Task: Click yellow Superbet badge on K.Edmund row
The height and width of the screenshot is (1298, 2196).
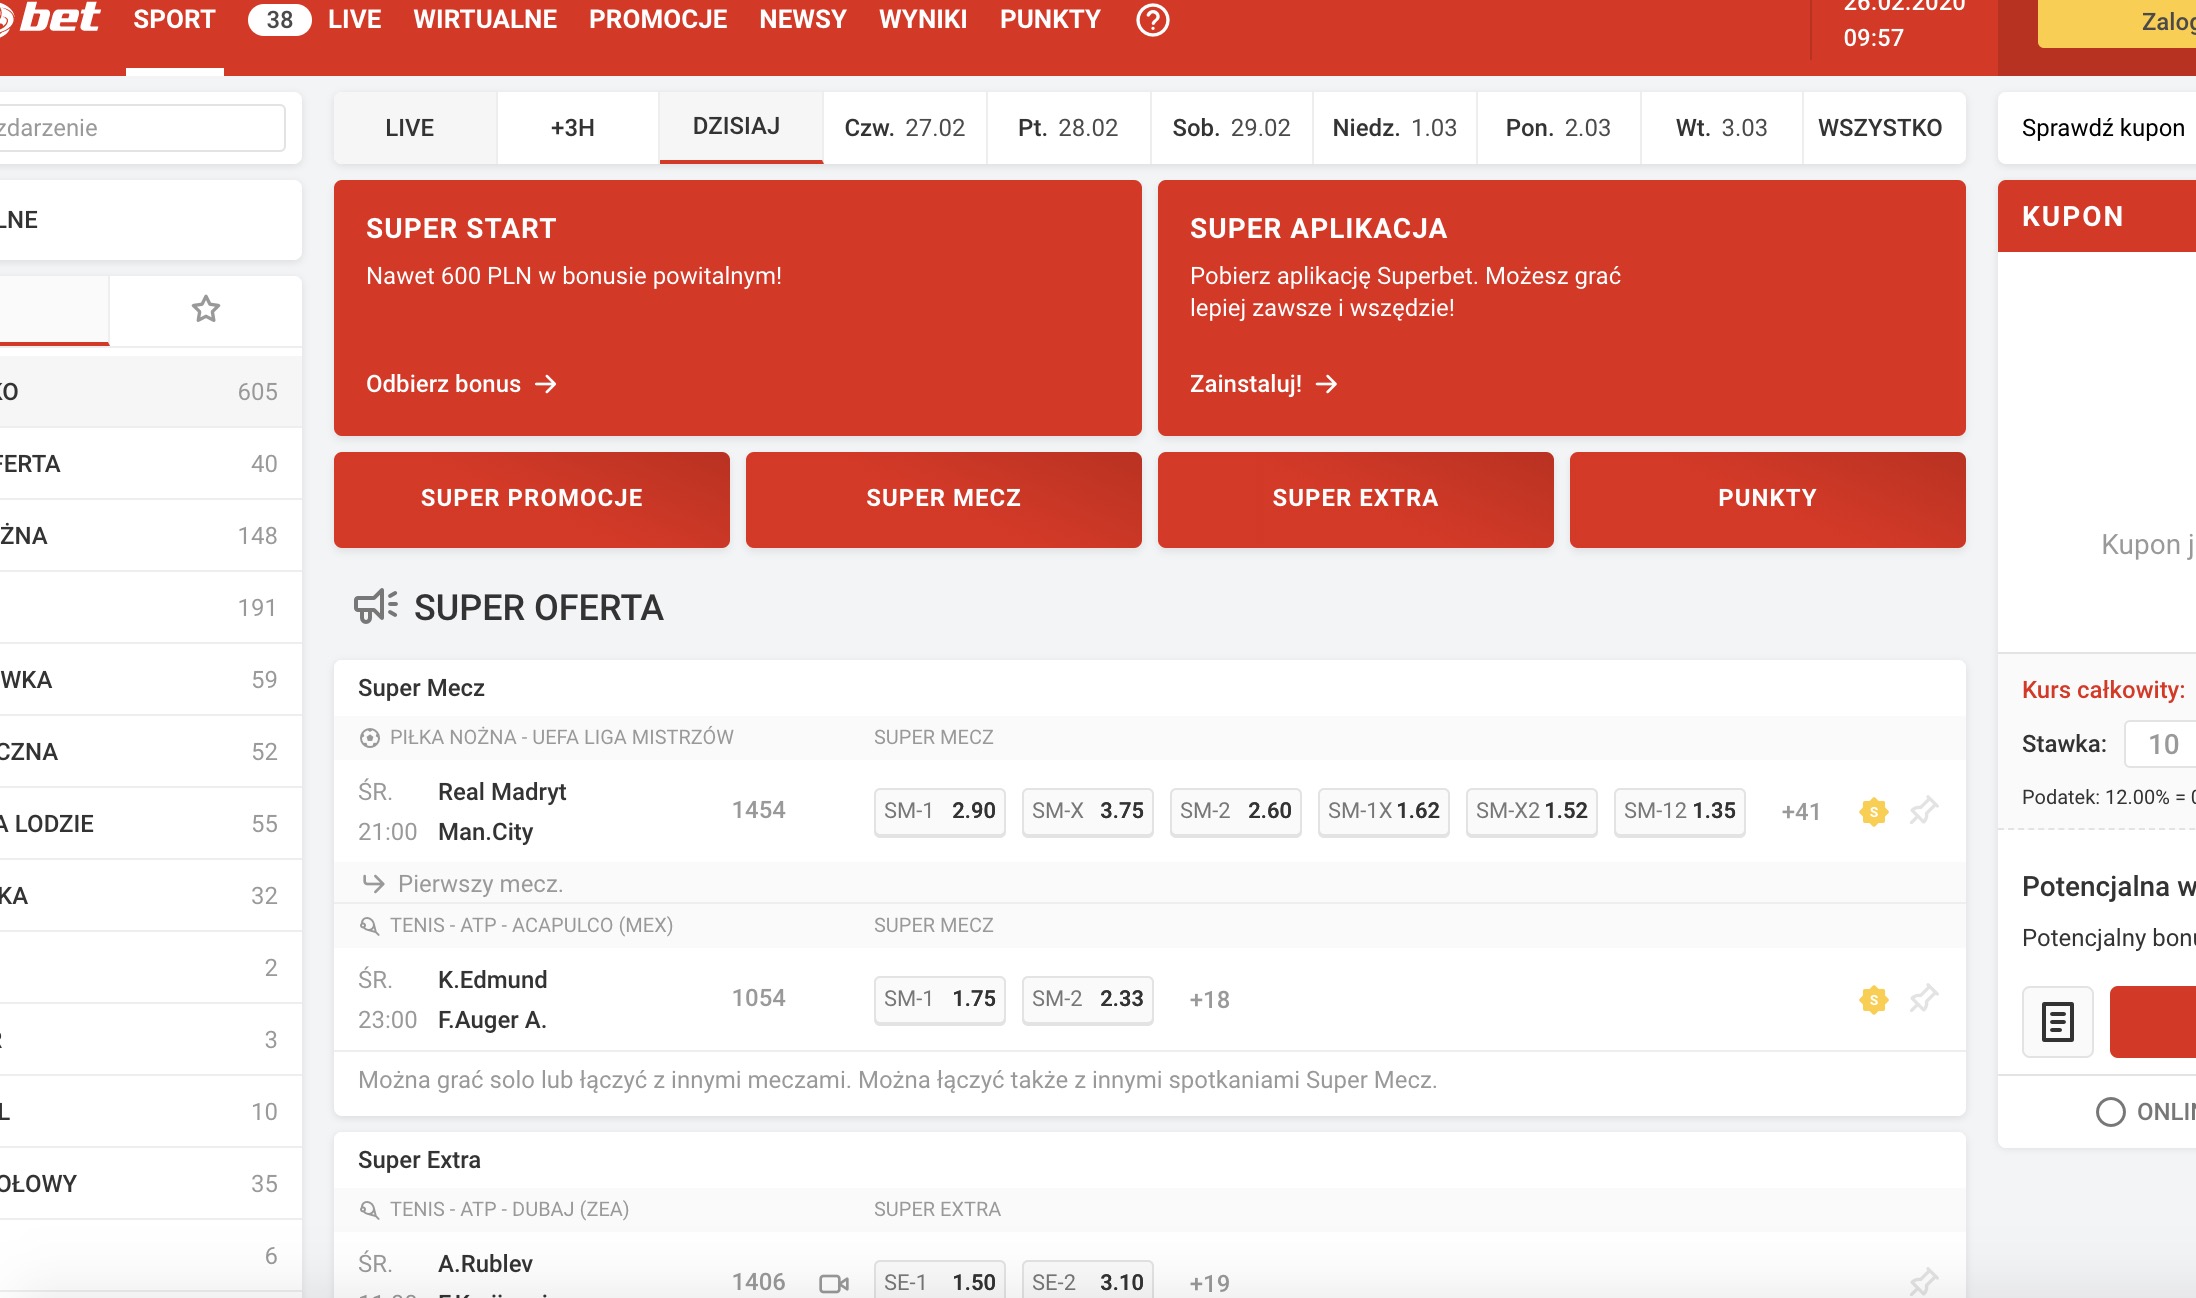Action: coord(1873,999)
